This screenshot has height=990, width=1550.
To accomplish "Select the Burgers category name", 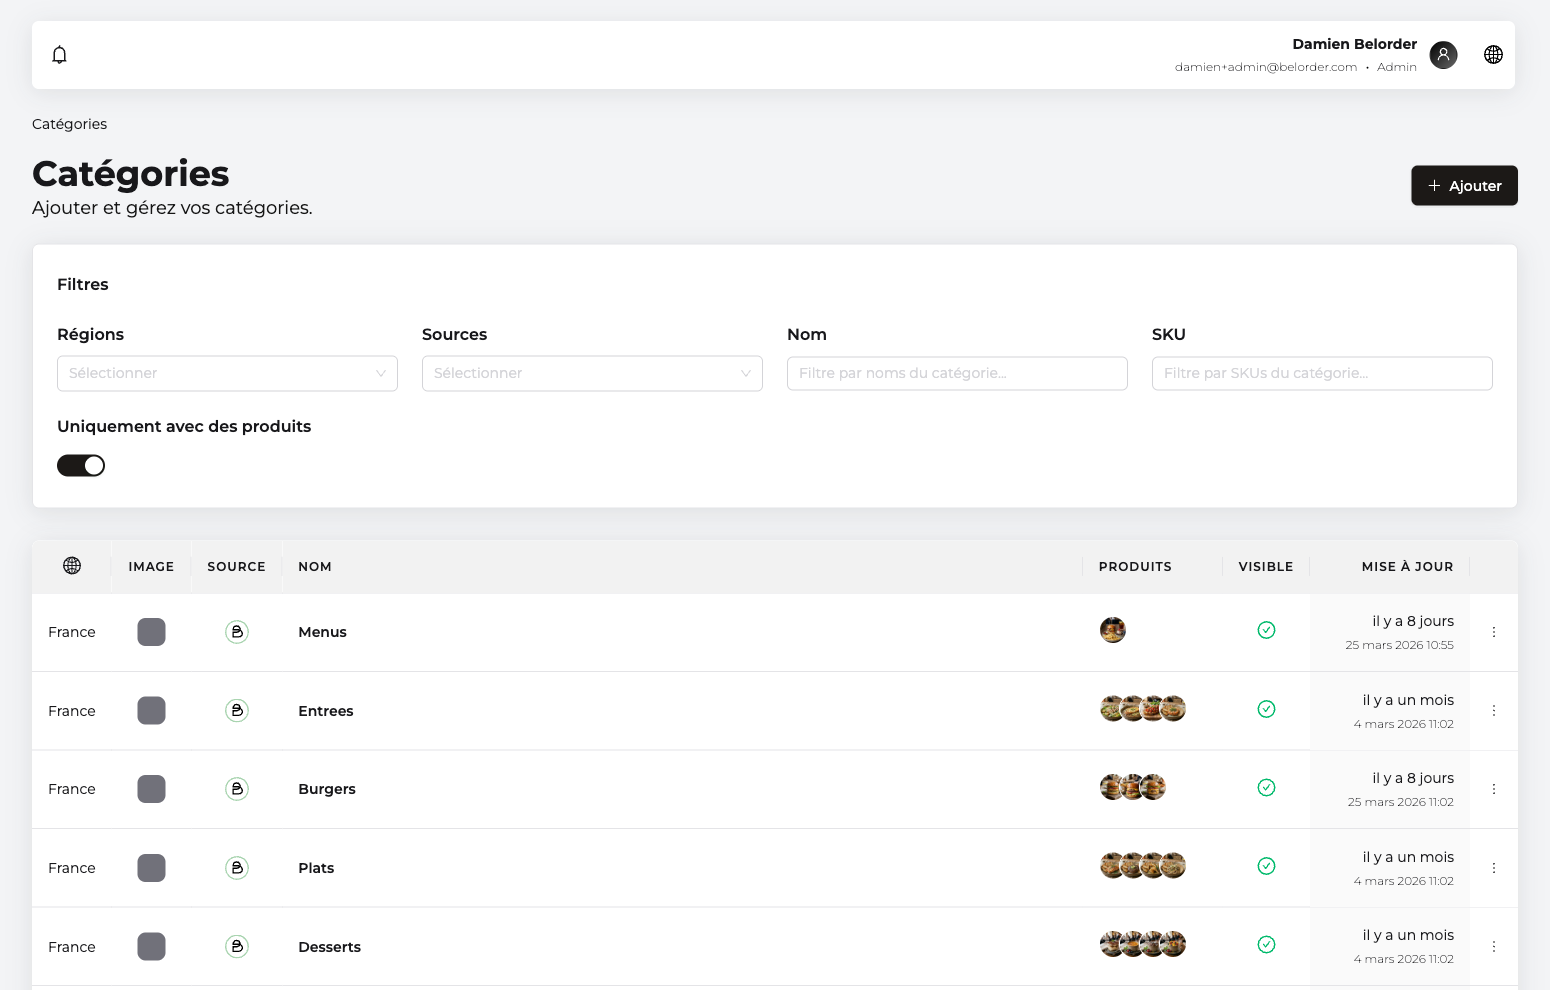I will click(x=327, y=789).
